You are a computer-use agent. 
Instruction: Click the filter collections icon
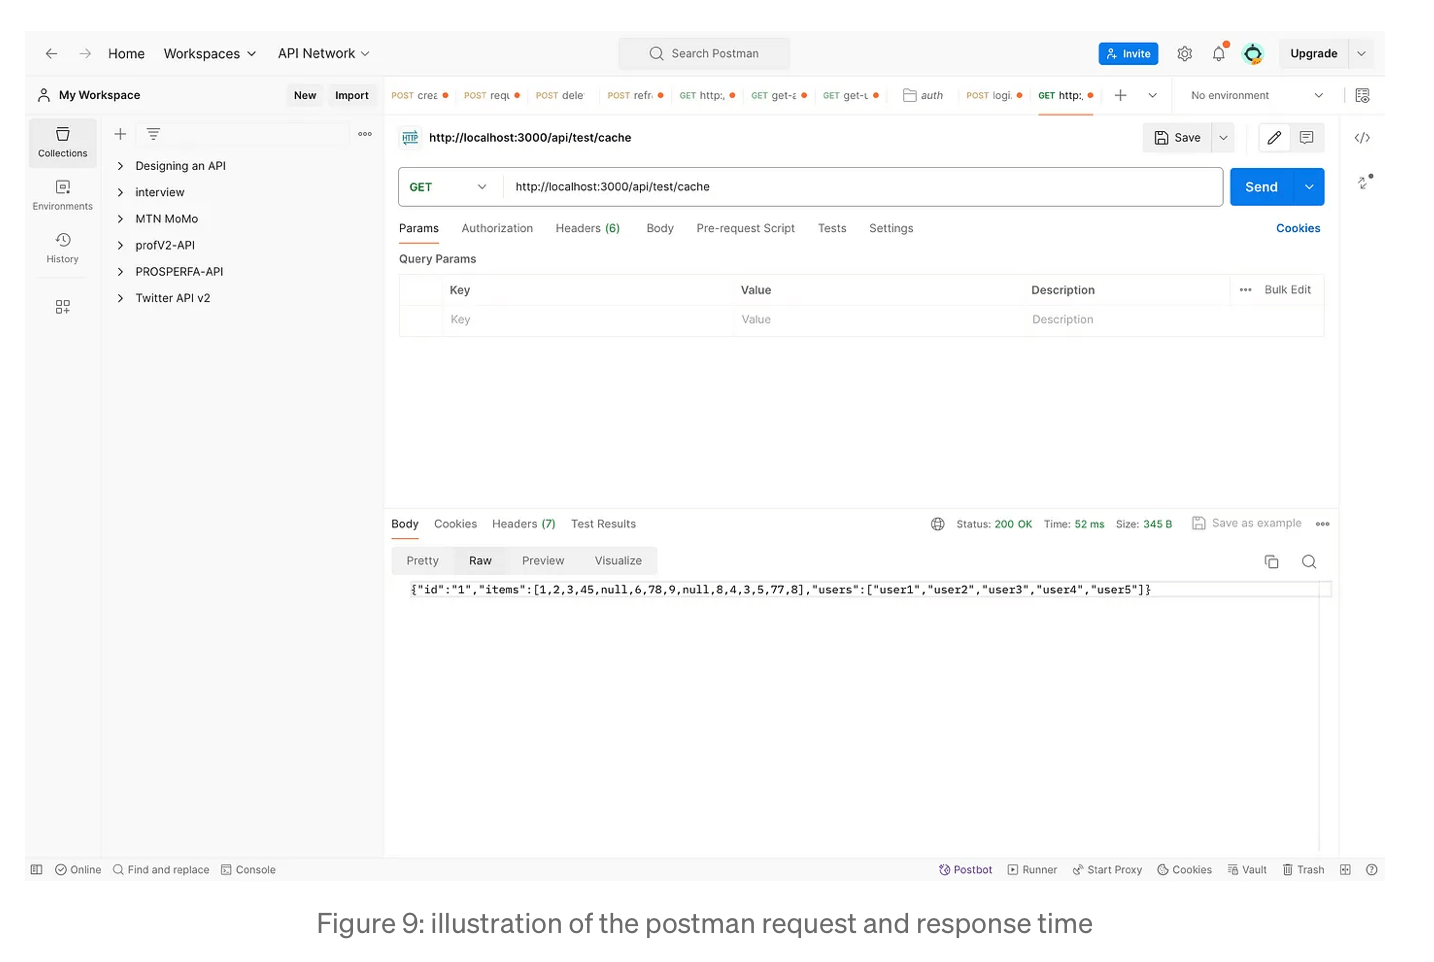153,134
